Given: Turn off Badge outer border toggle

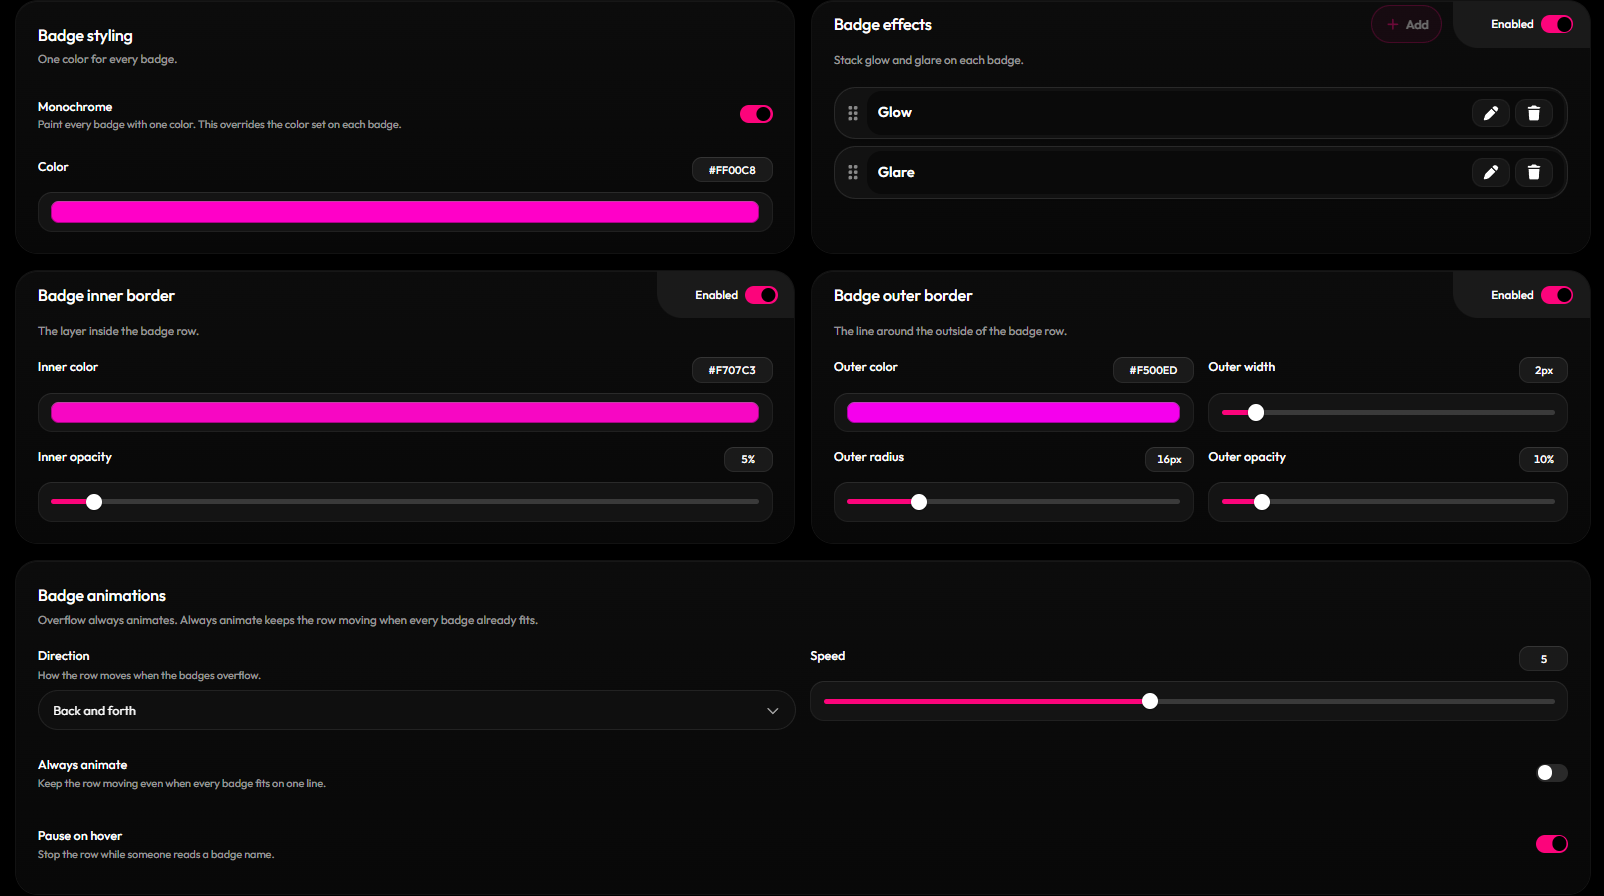Looking at the screenshot, I should click(1557, 295).
